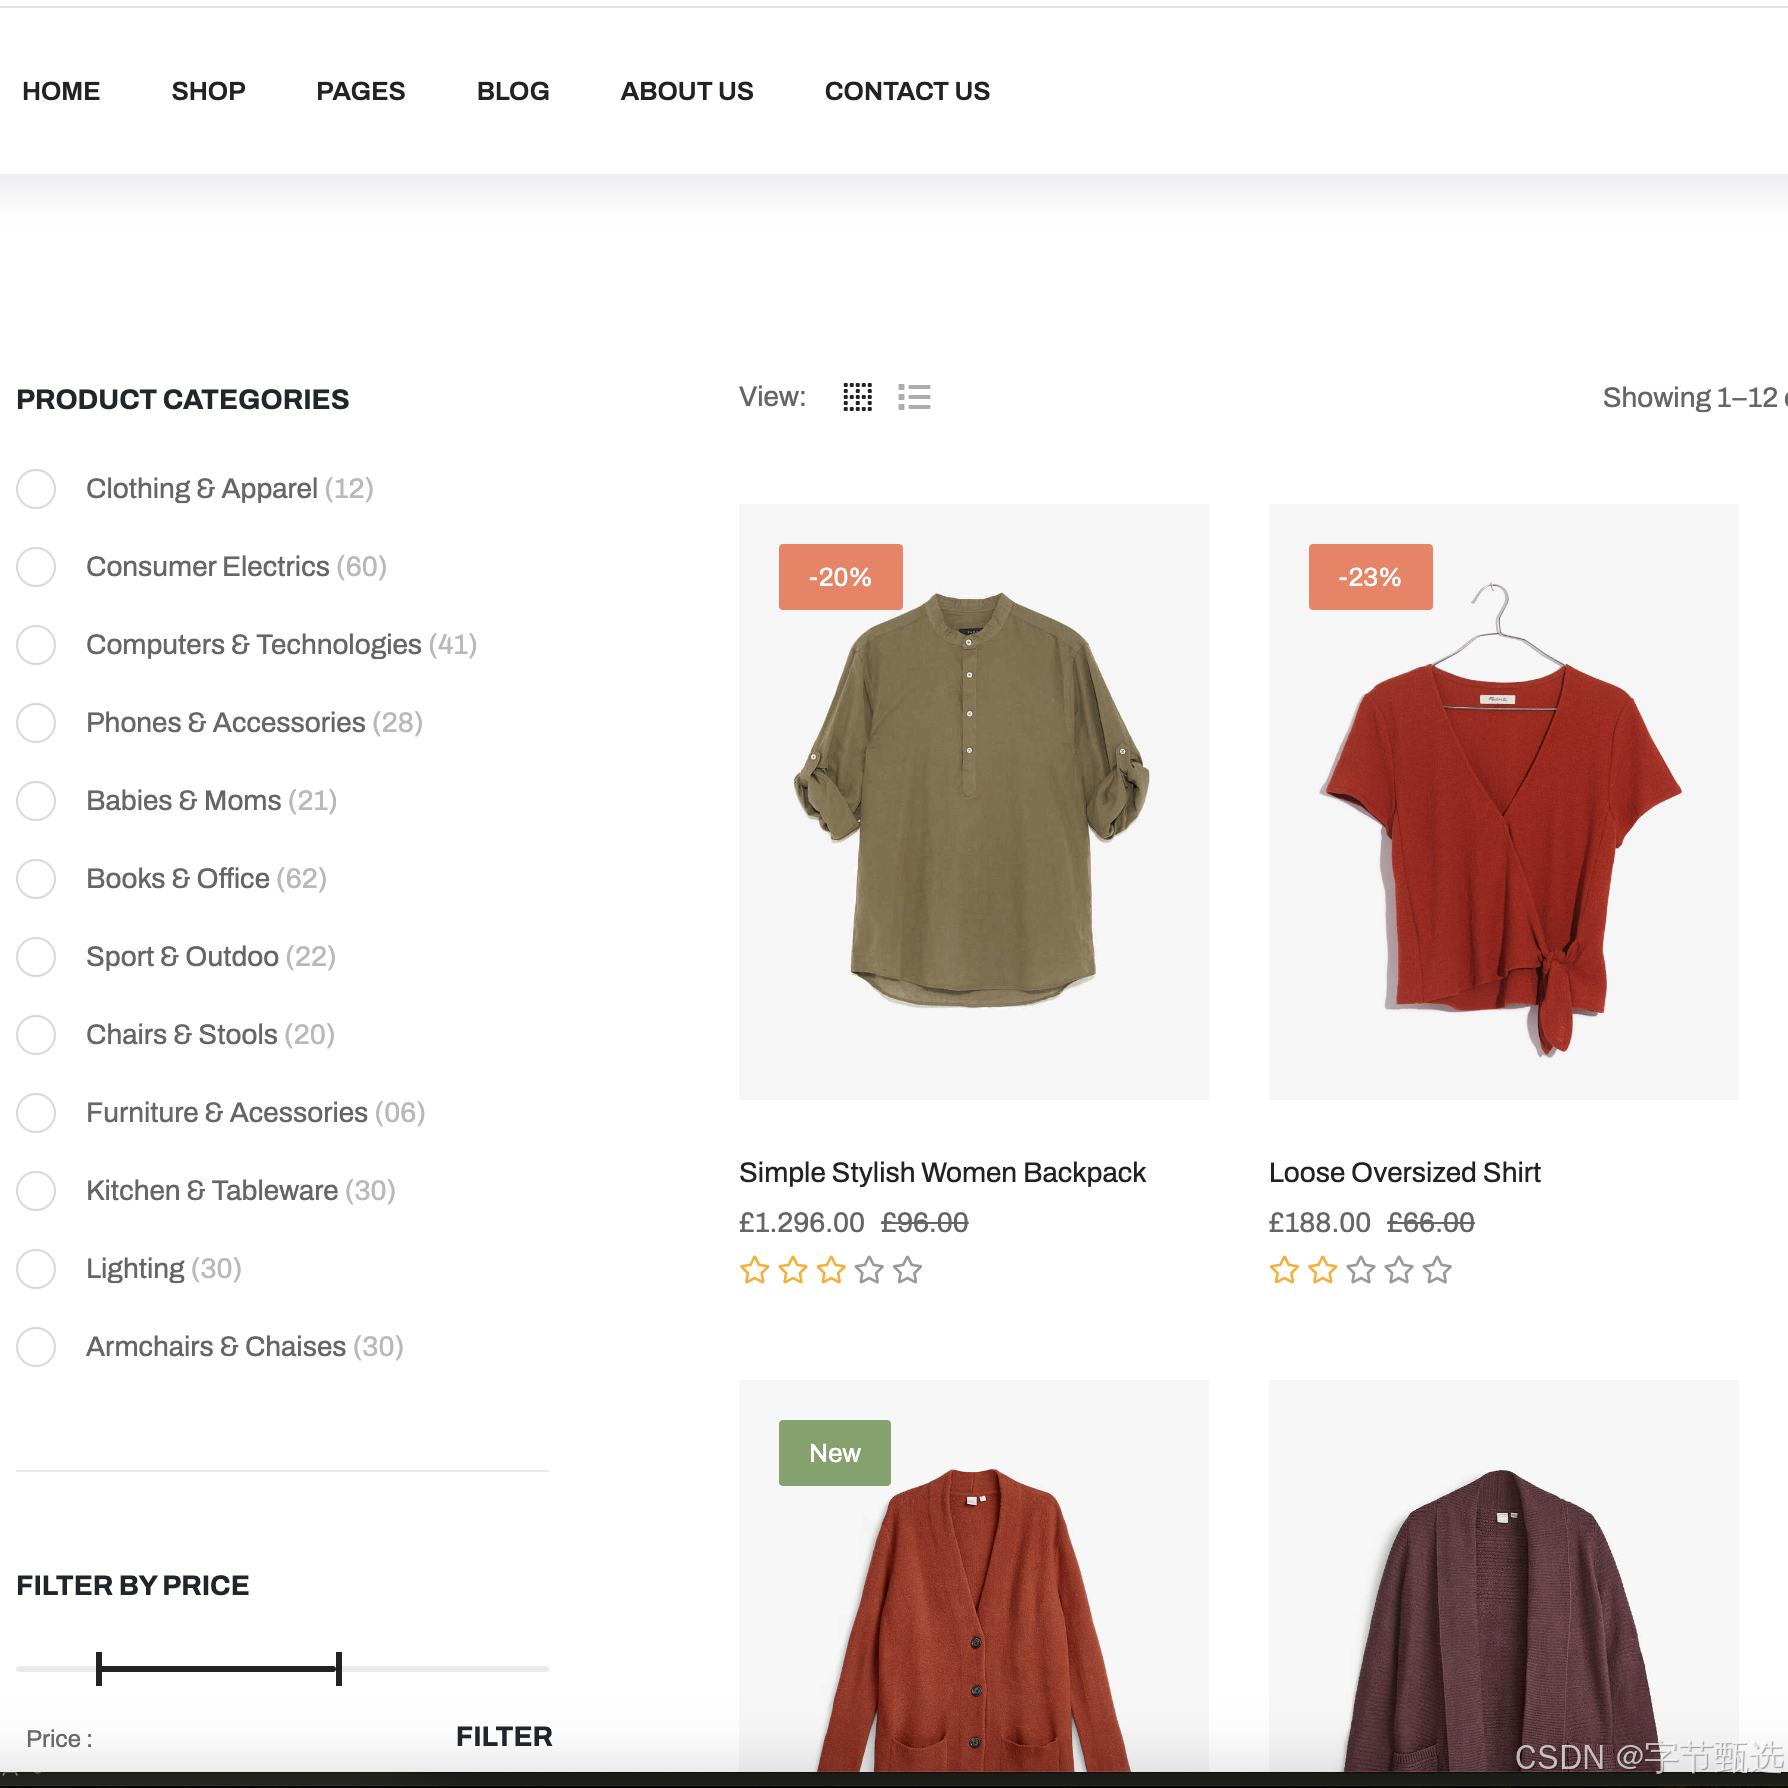1788x1788 pixels.
Task: Click price £1.296.00 text
Action: click(x=802, y=1222)
